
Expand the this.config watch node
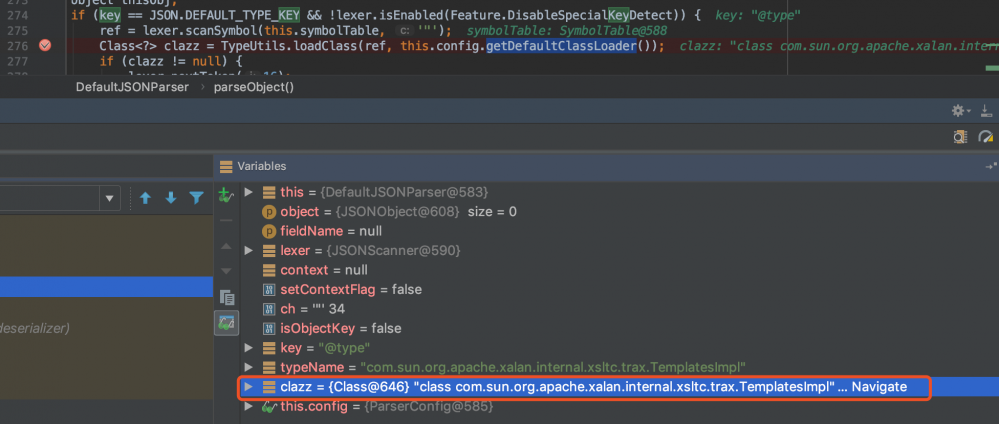tap(249, 406)
